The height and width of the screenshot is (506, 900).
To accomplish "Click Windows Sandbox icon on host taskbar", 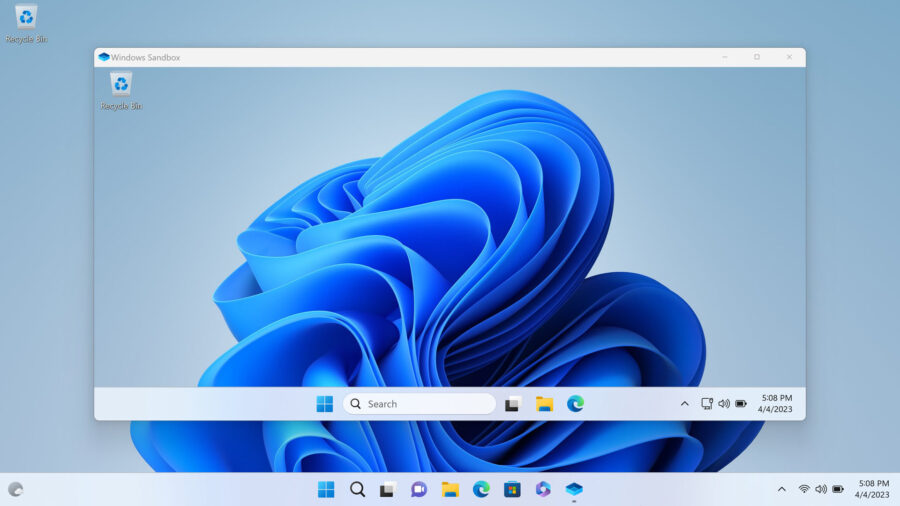I will (x=574, y=489).
